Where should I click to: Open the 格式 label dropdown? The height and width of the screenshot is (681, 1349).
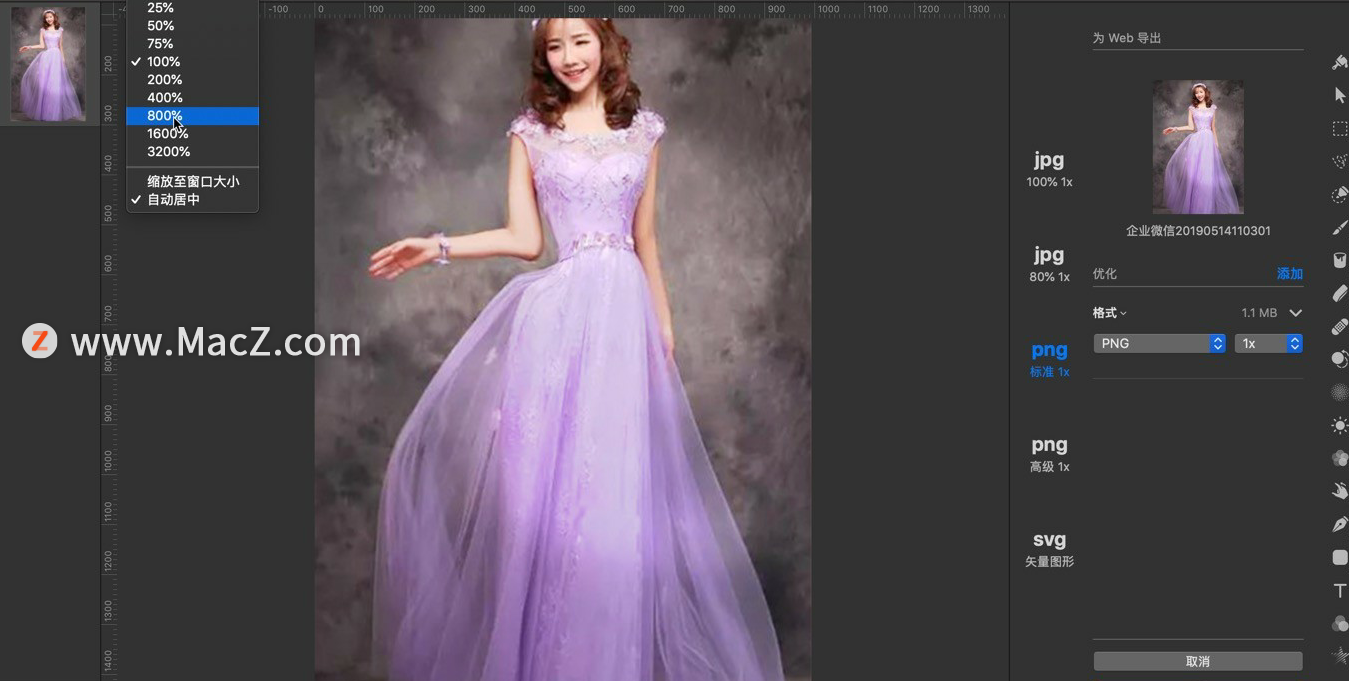coord(1110,313)
